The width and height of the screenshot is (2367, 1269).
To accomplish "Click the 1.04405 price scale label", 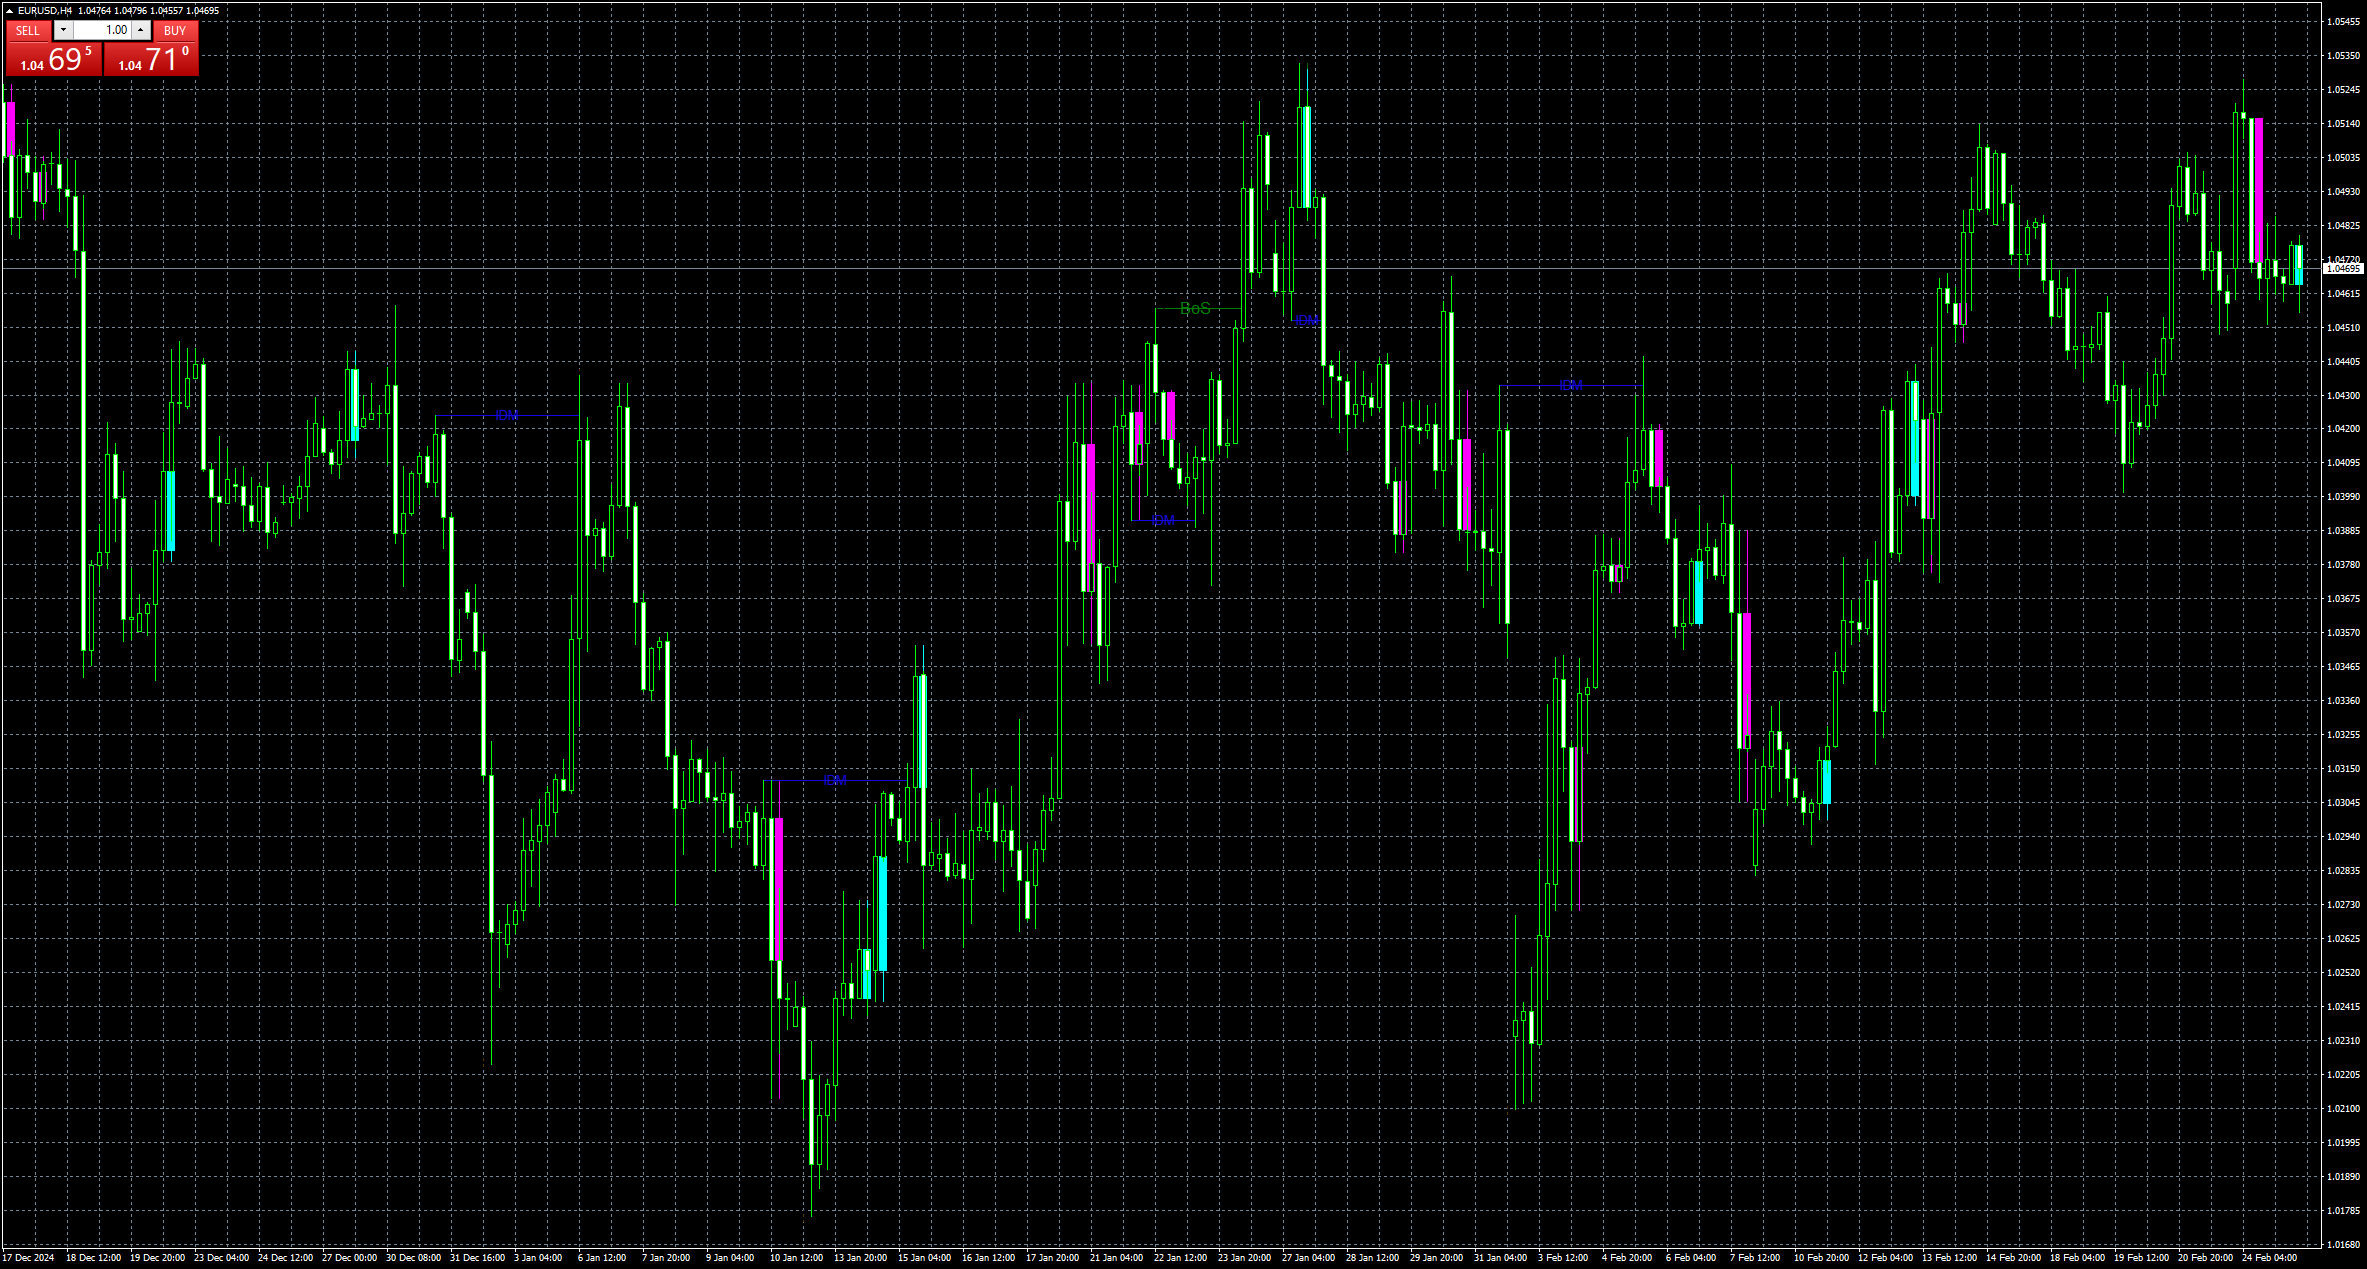I will point(2343,362).
